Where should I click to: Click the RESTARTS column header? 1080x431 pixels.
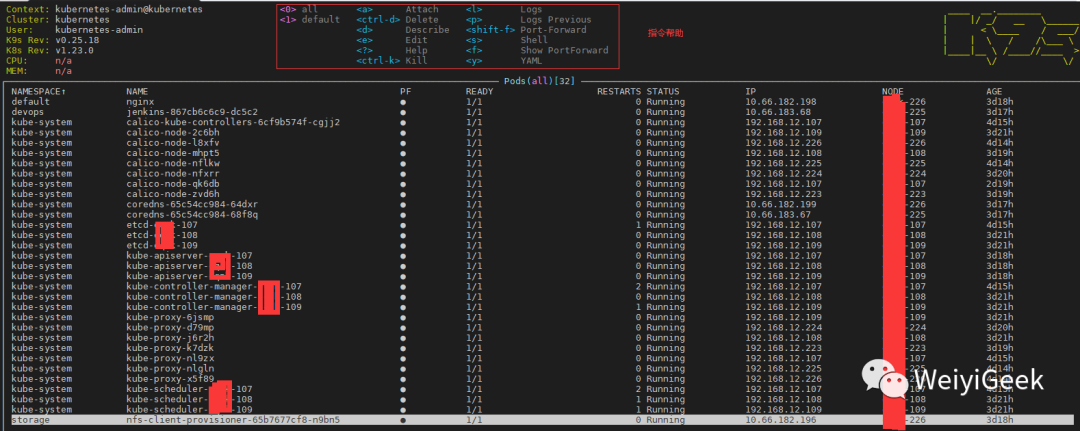pyautogui.click(x=619, y=92)
